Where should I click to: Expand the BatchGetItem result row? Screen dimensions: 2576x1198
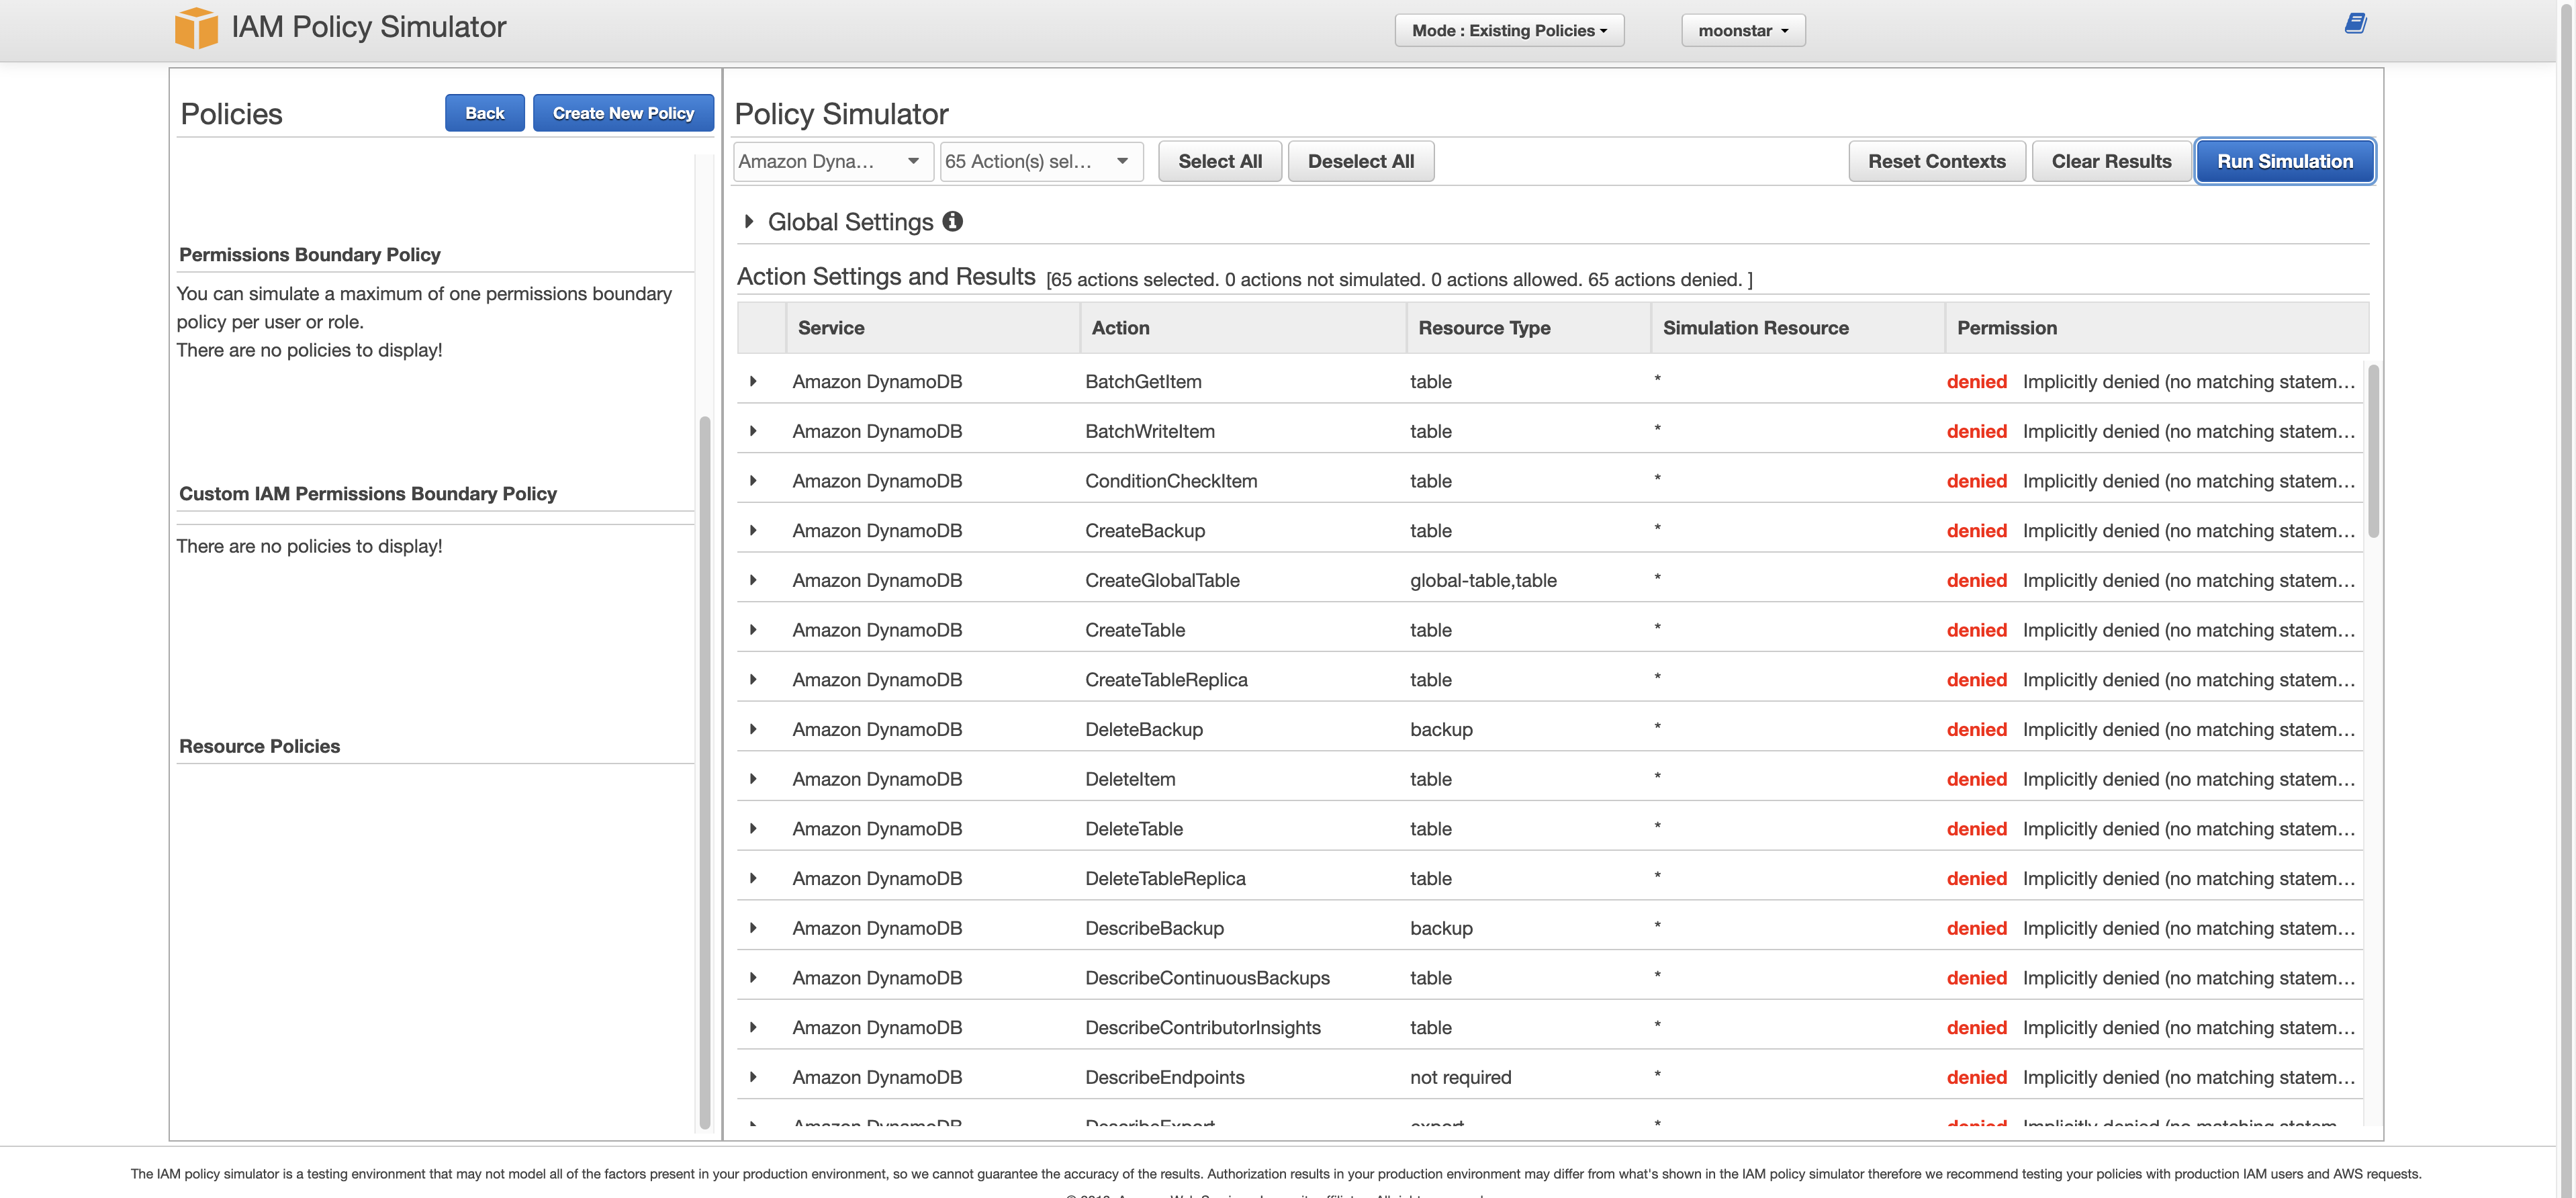click(x=753, y=381)
